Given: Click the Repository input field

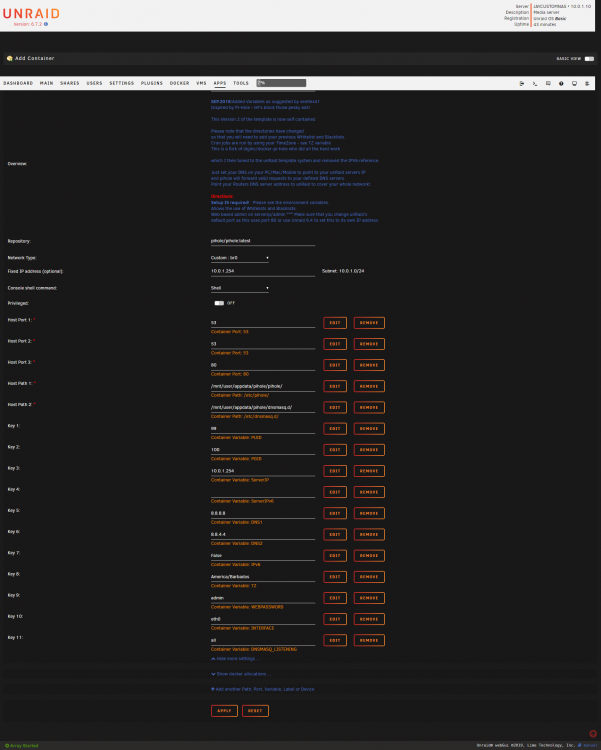Looking at the screenshot, I should point(263,241).
